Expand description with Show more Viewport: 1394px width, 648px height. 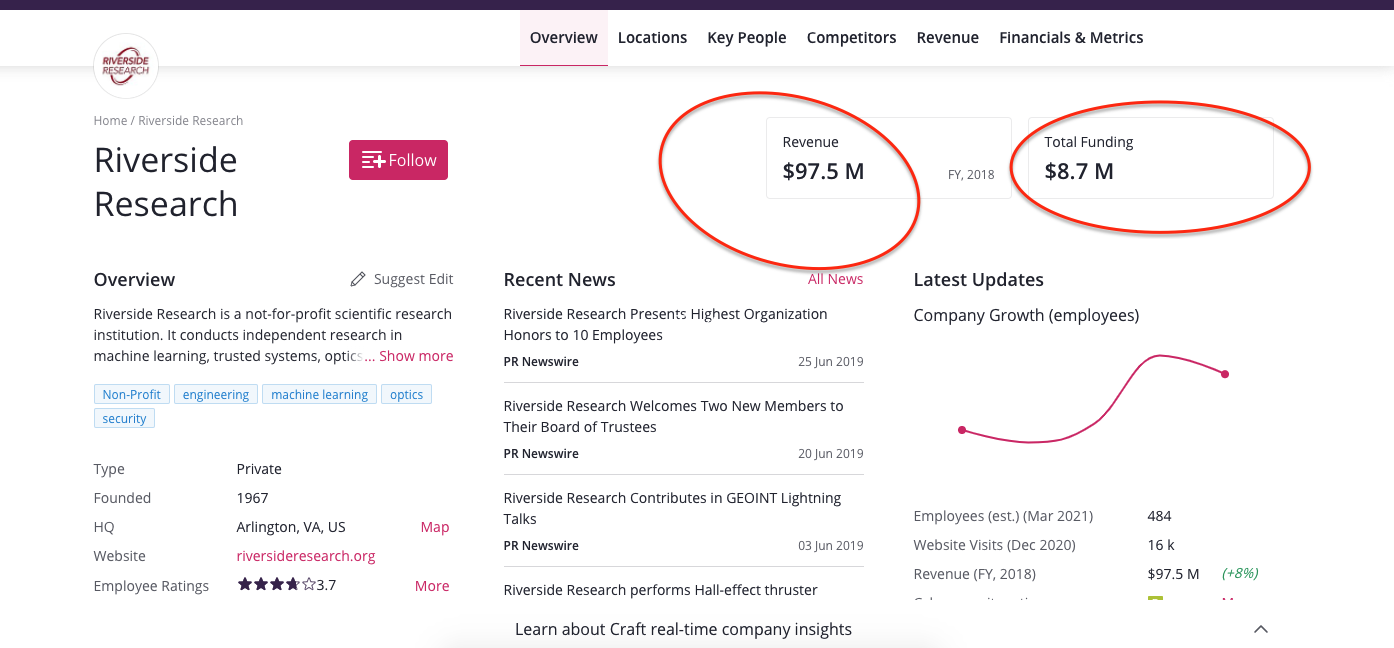click(x=416, y=356)
